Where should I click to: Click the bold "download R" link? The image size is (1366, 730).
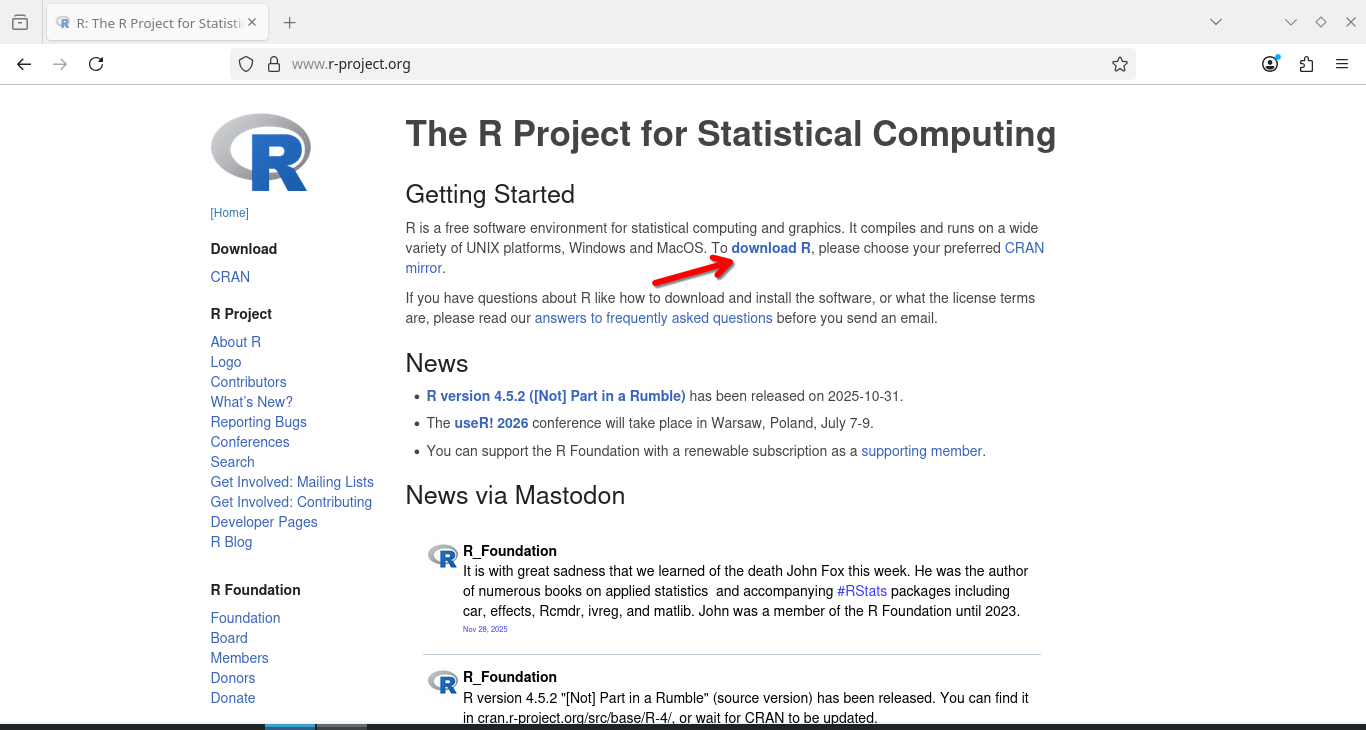770,248
